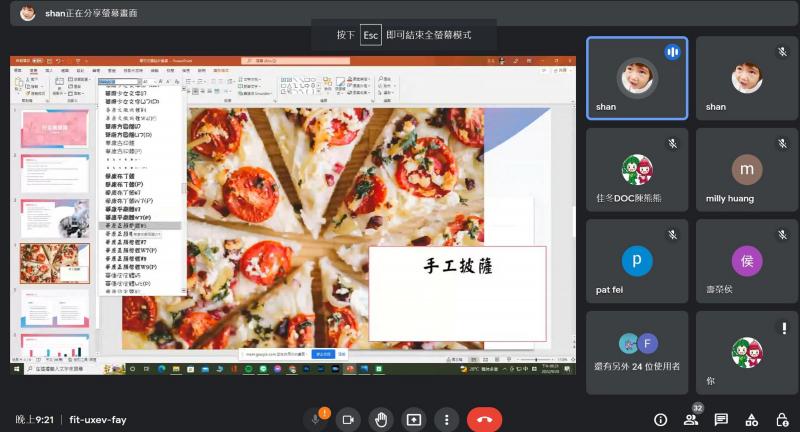Viewport: 800px width, 432px height.
Task: Select the muted shan participant tile
Action: click(746, 78)
